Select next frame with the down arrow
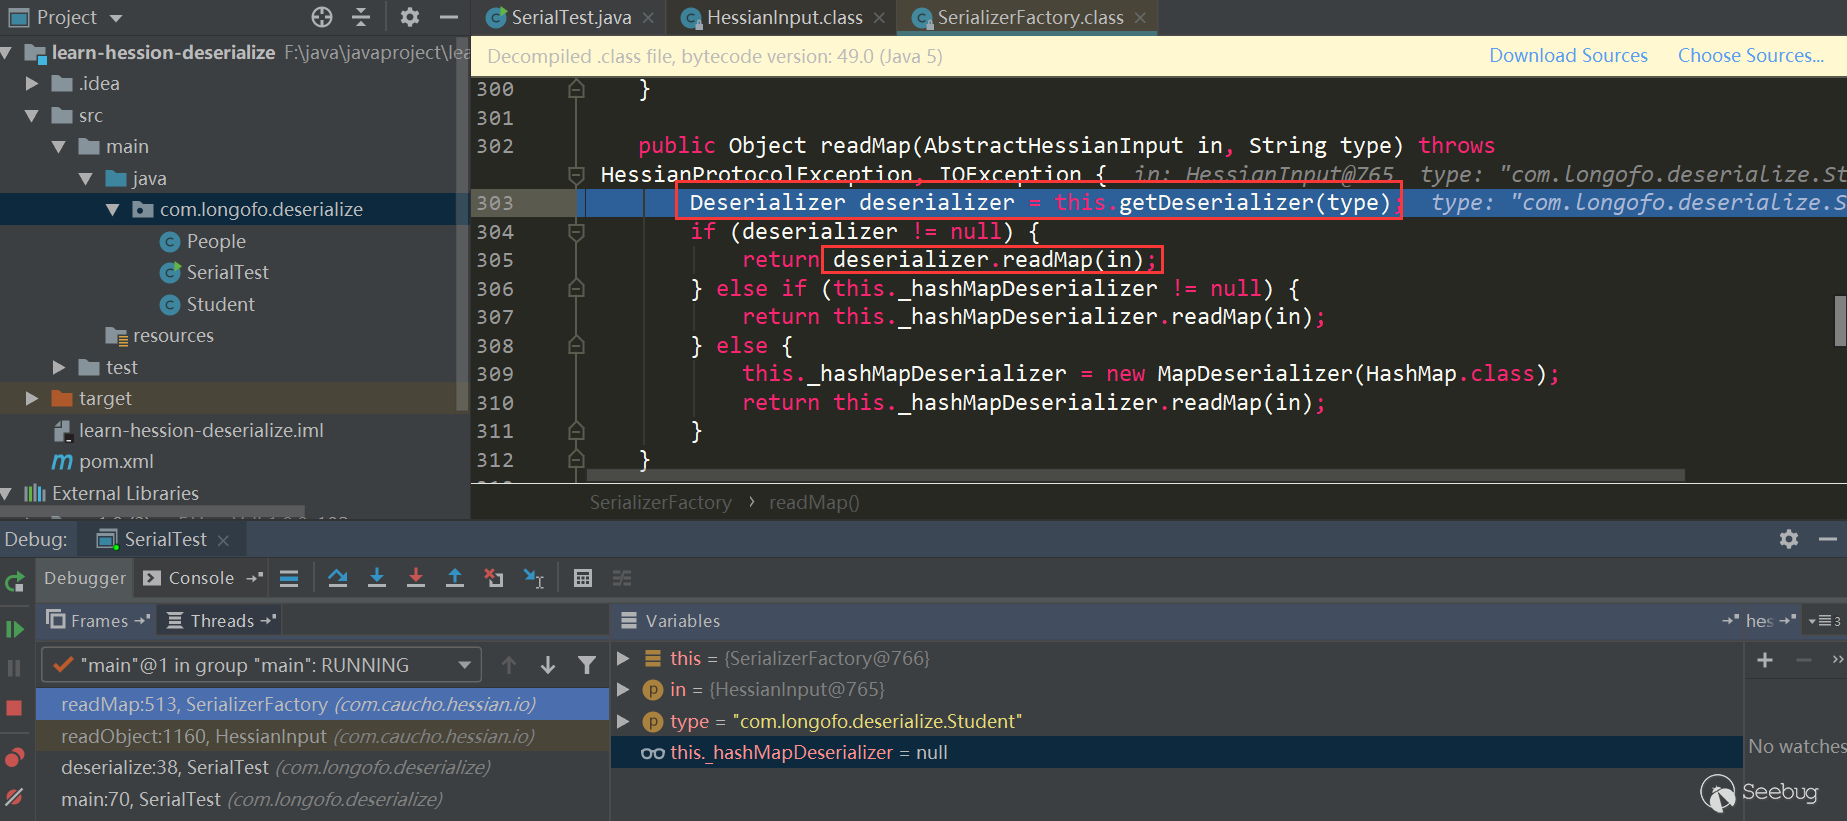1847x821 pixels. click(x=548, y=665)
